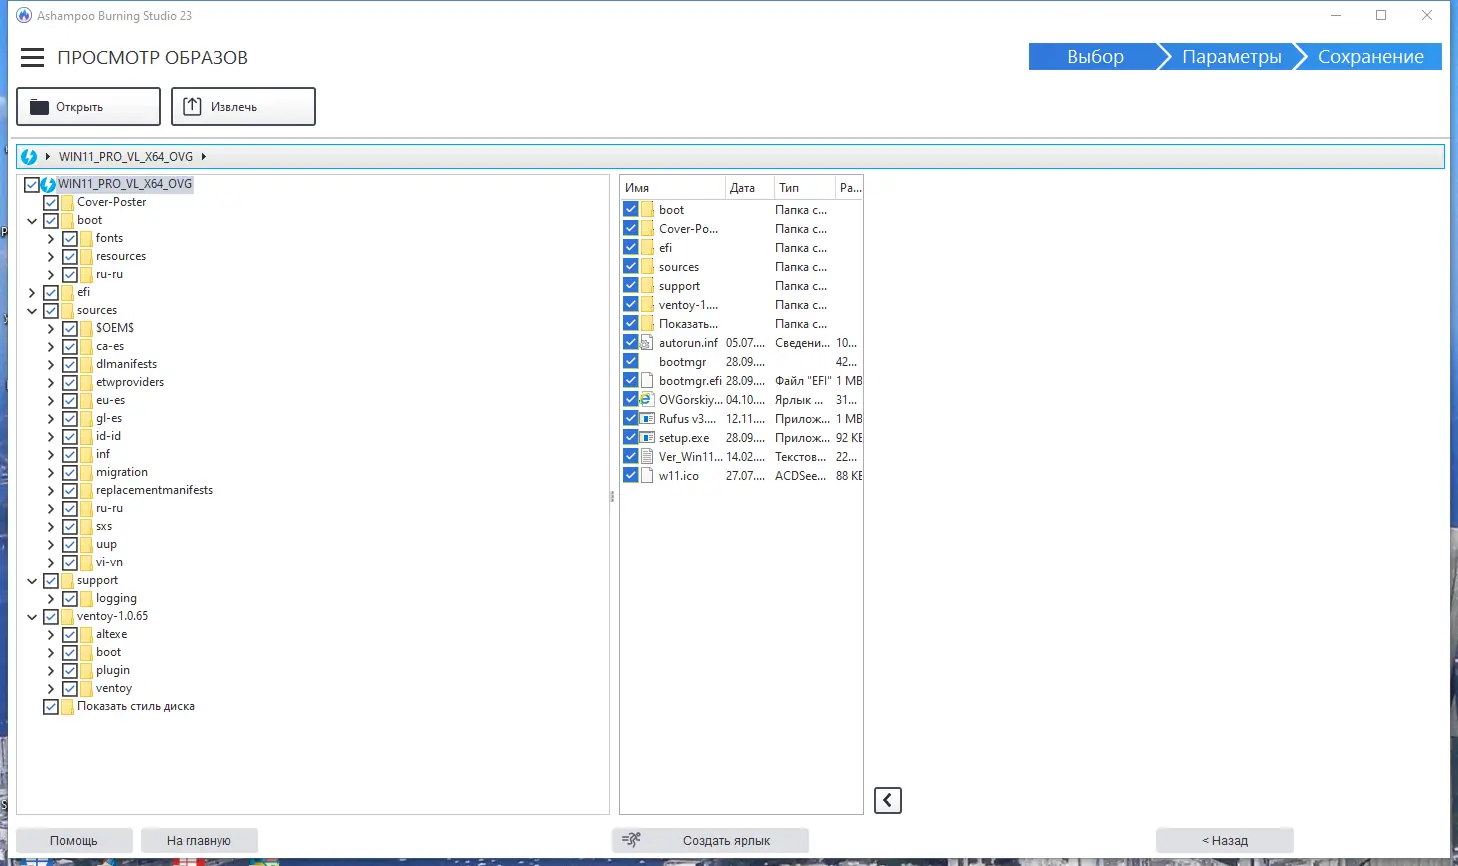
Task: Open the path arrow before WIN11_PRO_VL_X64_OVG
Action: [47, 157]
